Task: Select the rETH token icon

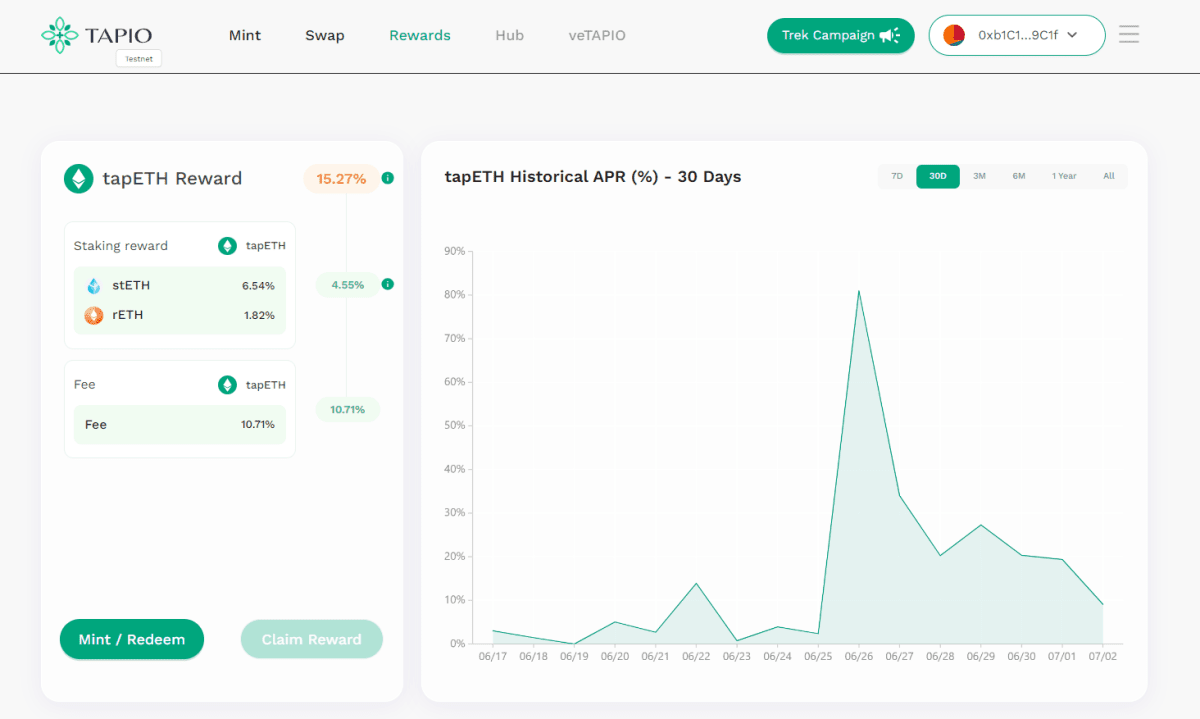Action: click(94, 315)
